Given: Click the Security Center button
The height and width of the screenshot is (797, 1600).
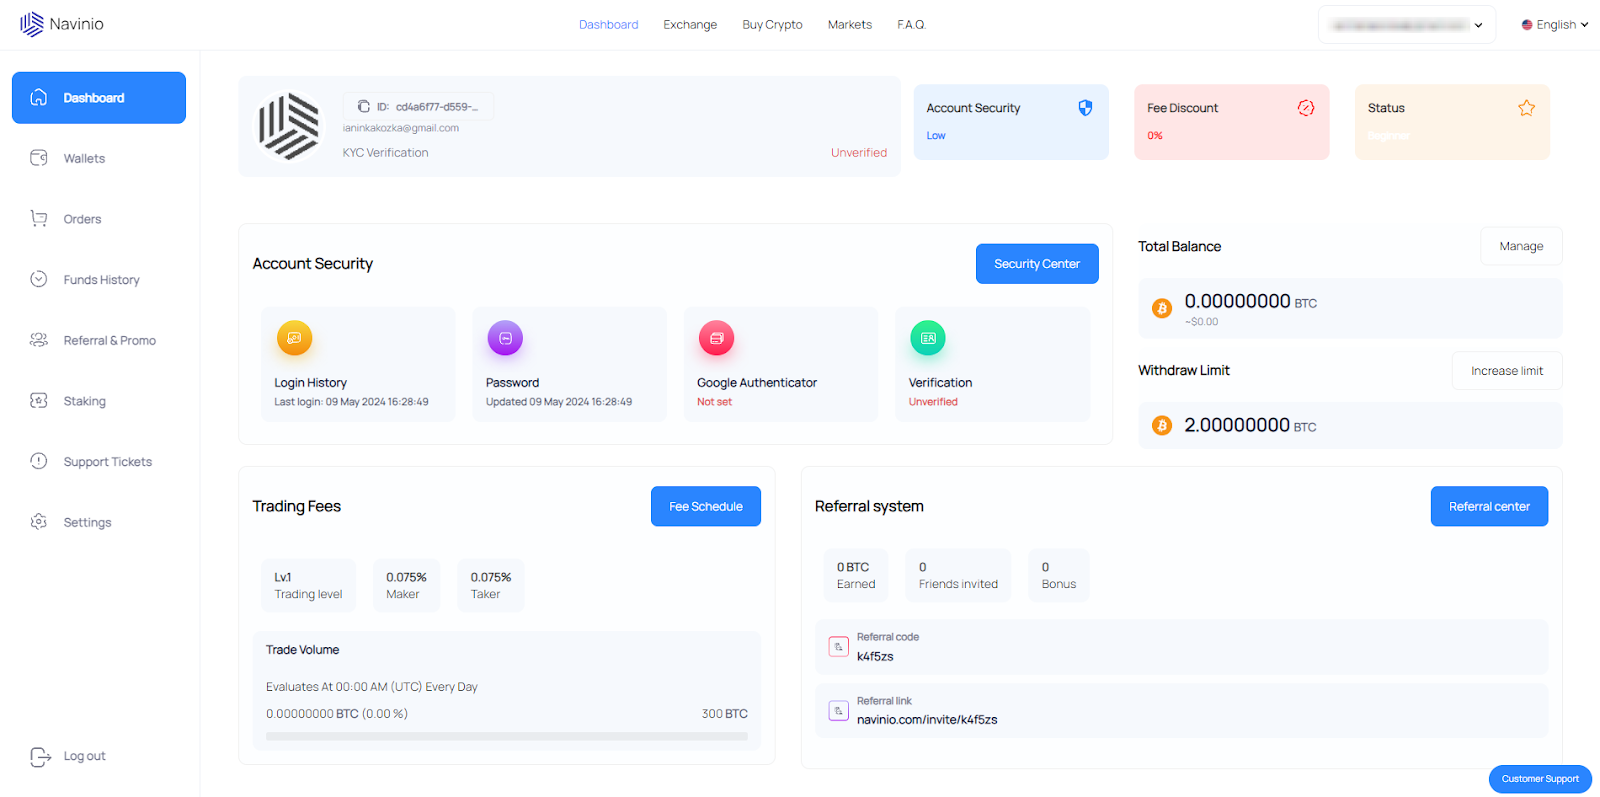Looking at the screenshot, I should tap(1037, 264).
